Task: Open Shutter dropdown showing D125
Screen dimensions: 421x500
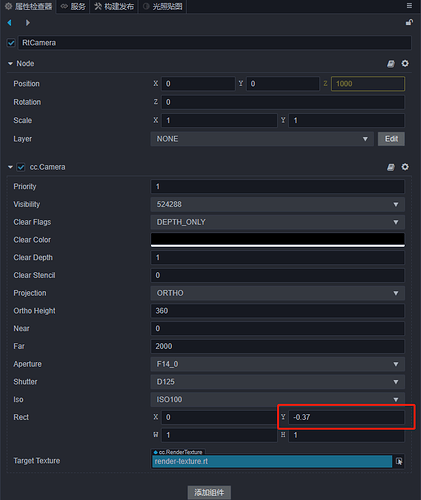Action: tap(278, 382)
